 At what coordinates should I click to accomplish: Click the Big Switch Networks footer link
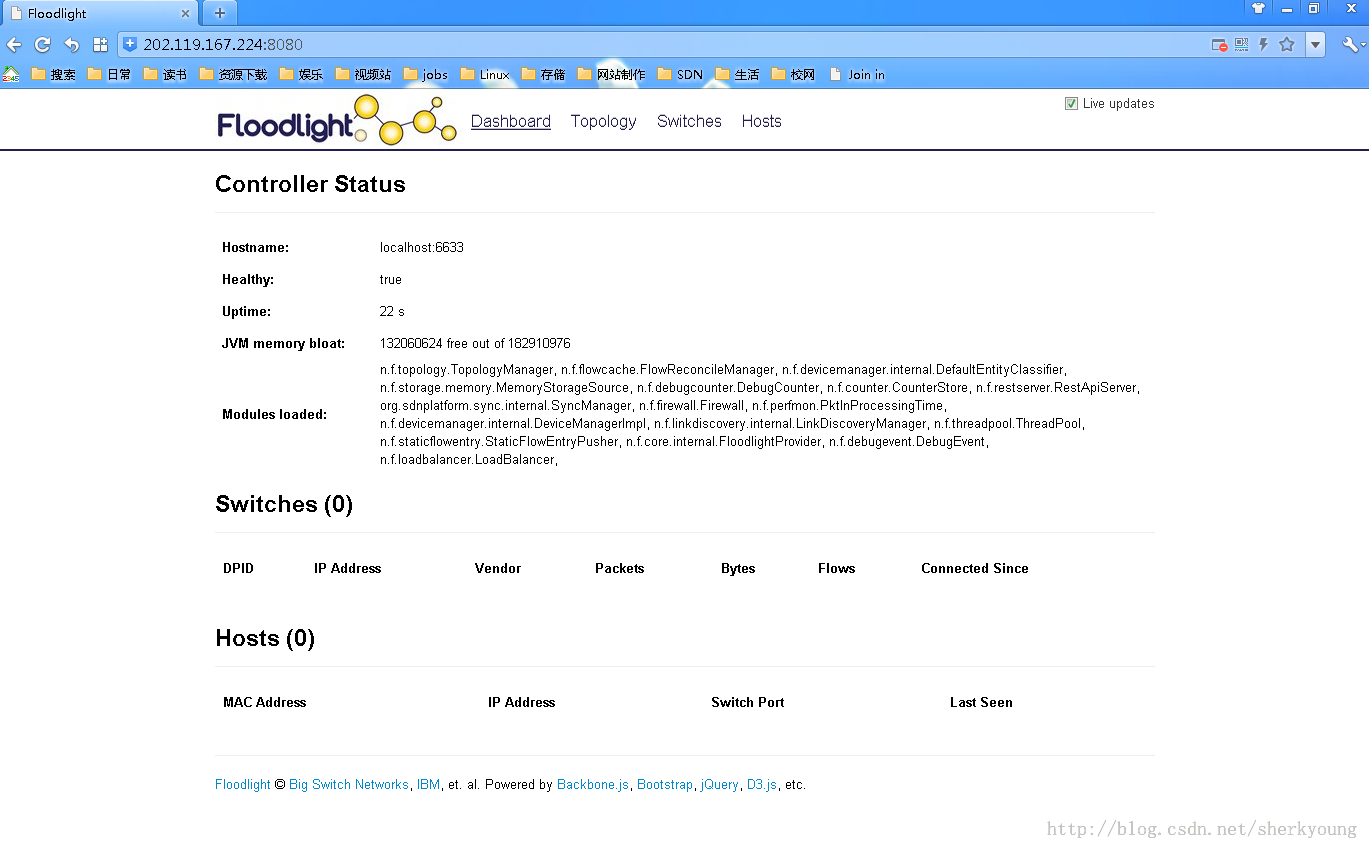(x=348, y=785)
